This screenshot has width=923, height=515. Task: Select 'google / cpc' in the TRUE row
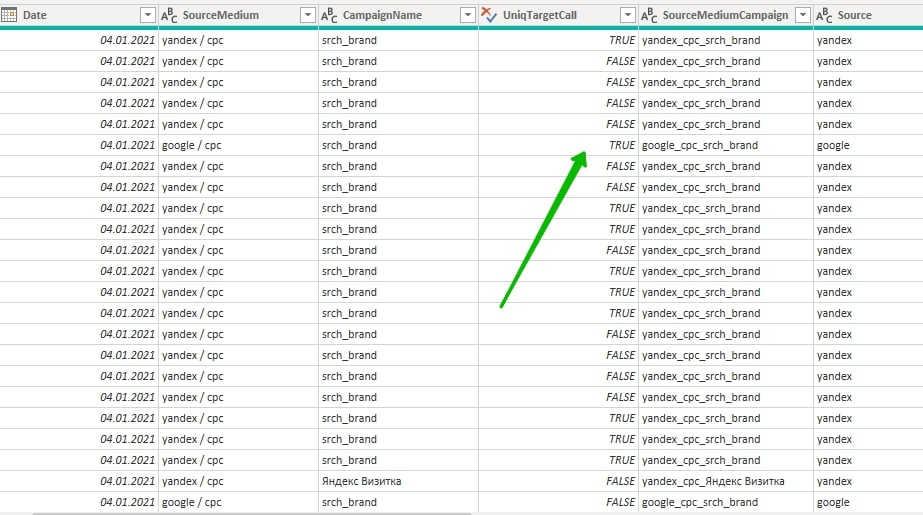(x=238, y=145)
